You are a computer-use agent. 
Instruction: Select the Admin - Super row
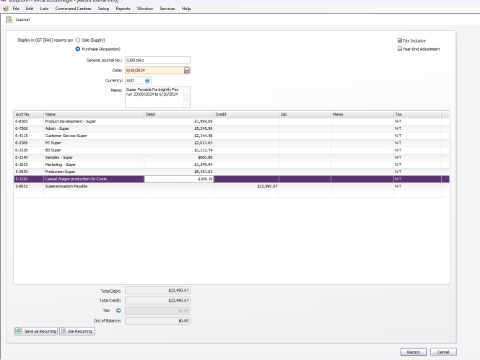(231, 129)
